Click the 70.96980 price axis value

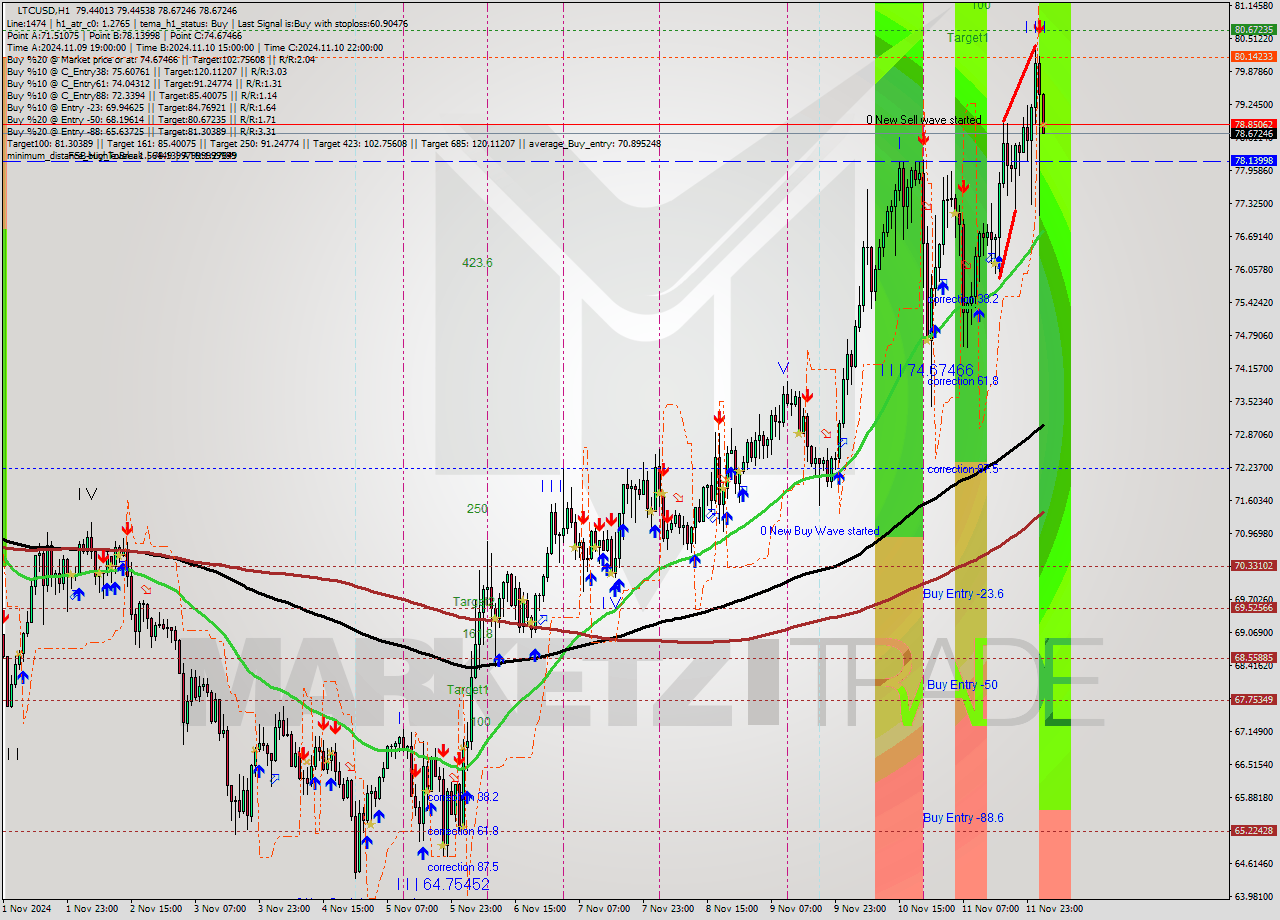(1253, 533)
